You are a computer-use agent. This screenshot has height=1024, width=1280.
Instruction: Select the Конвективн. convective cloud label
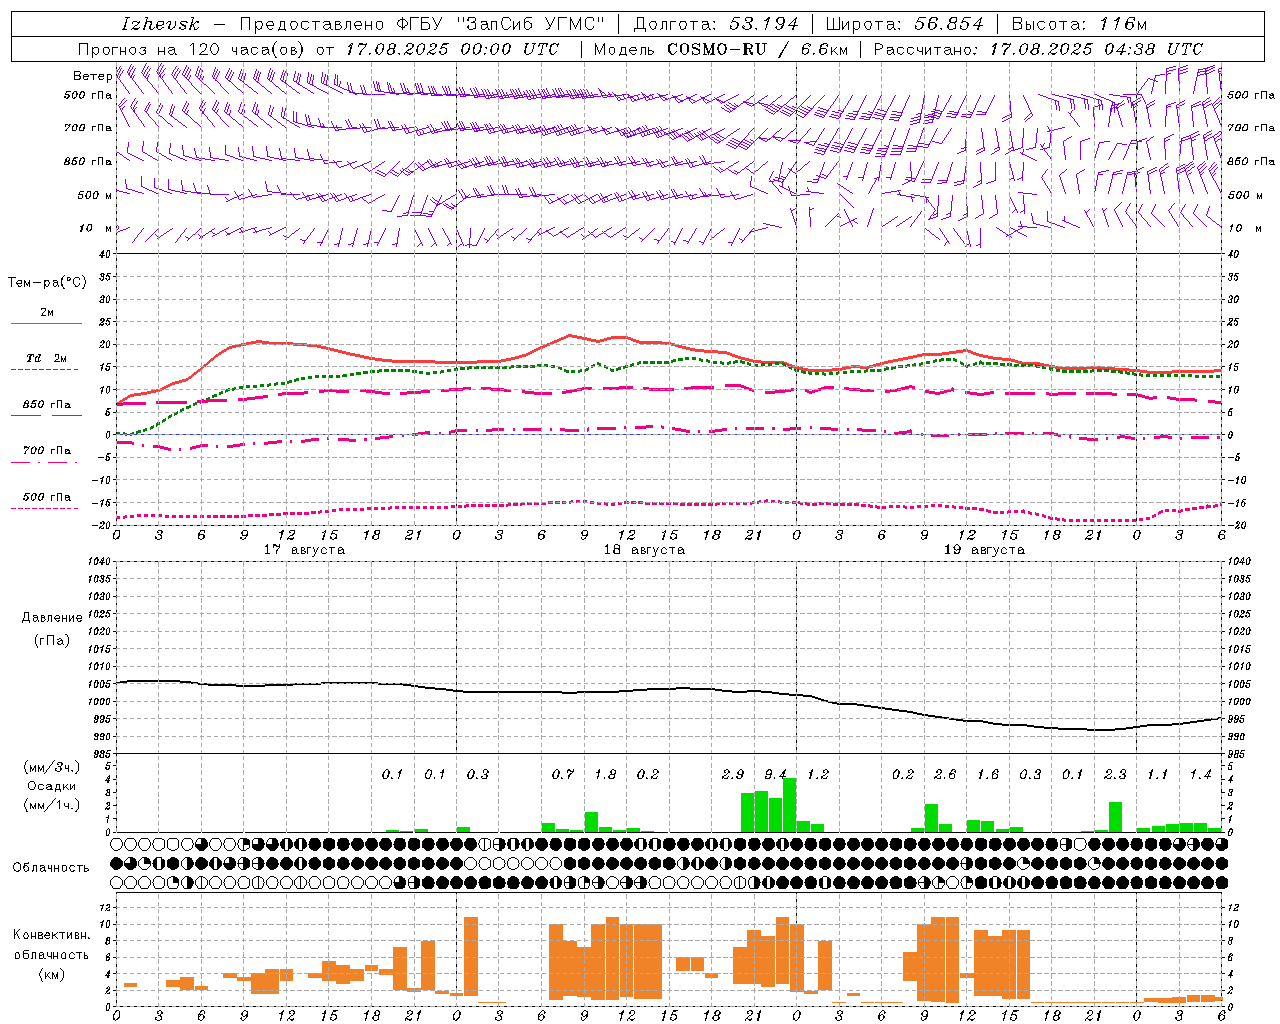[51, 935]
